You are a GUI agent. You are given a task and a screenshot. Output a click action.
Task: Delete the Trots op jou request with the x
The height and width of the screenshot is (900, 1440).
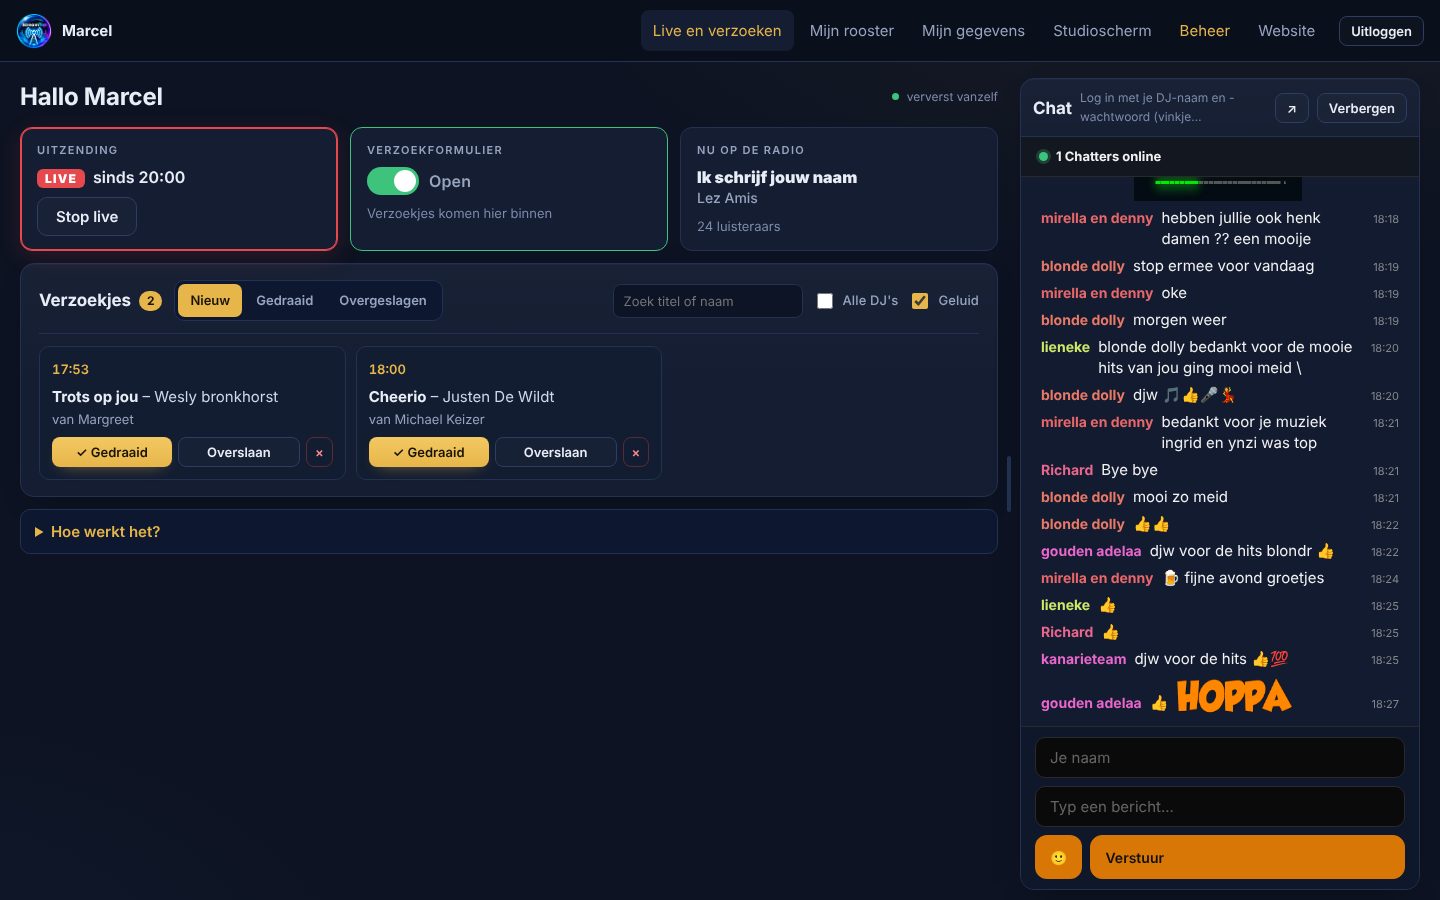pos(319,452)
